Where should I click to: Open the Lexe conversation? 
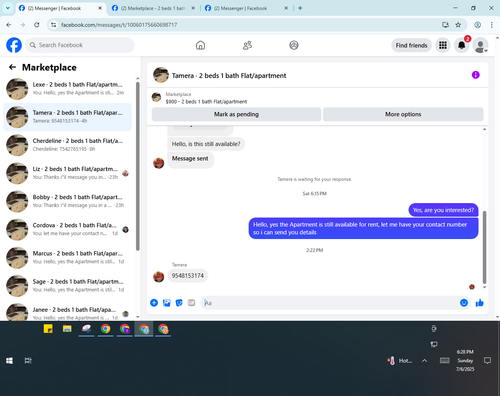pyautogui.click(x=67, y=89)
